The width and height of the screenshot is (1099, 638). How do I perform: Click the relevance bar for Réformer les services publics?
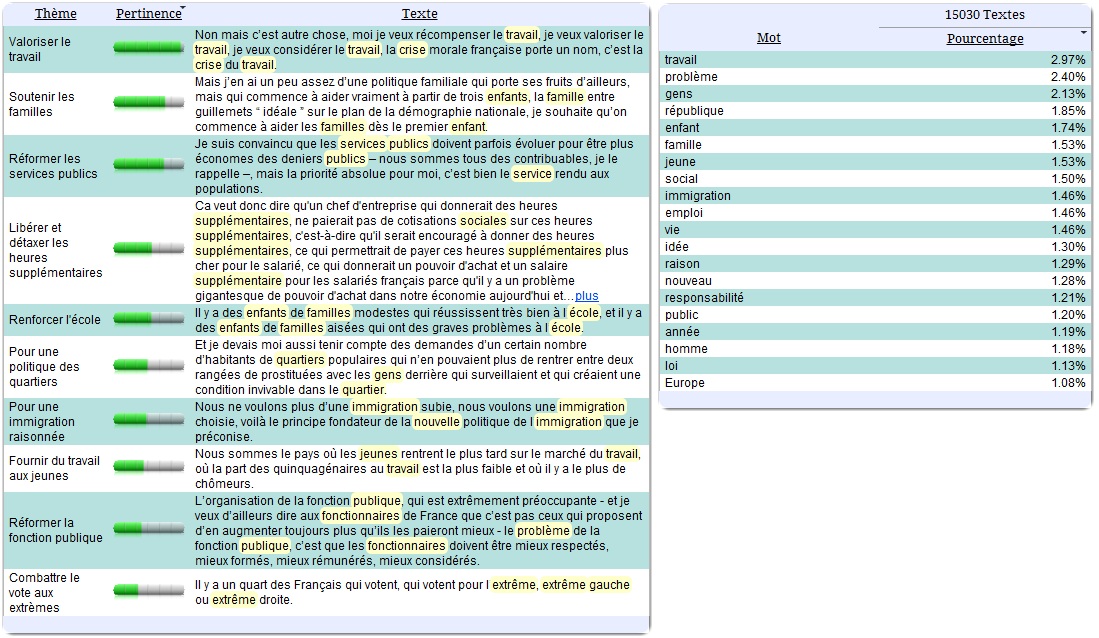point(149,165)
